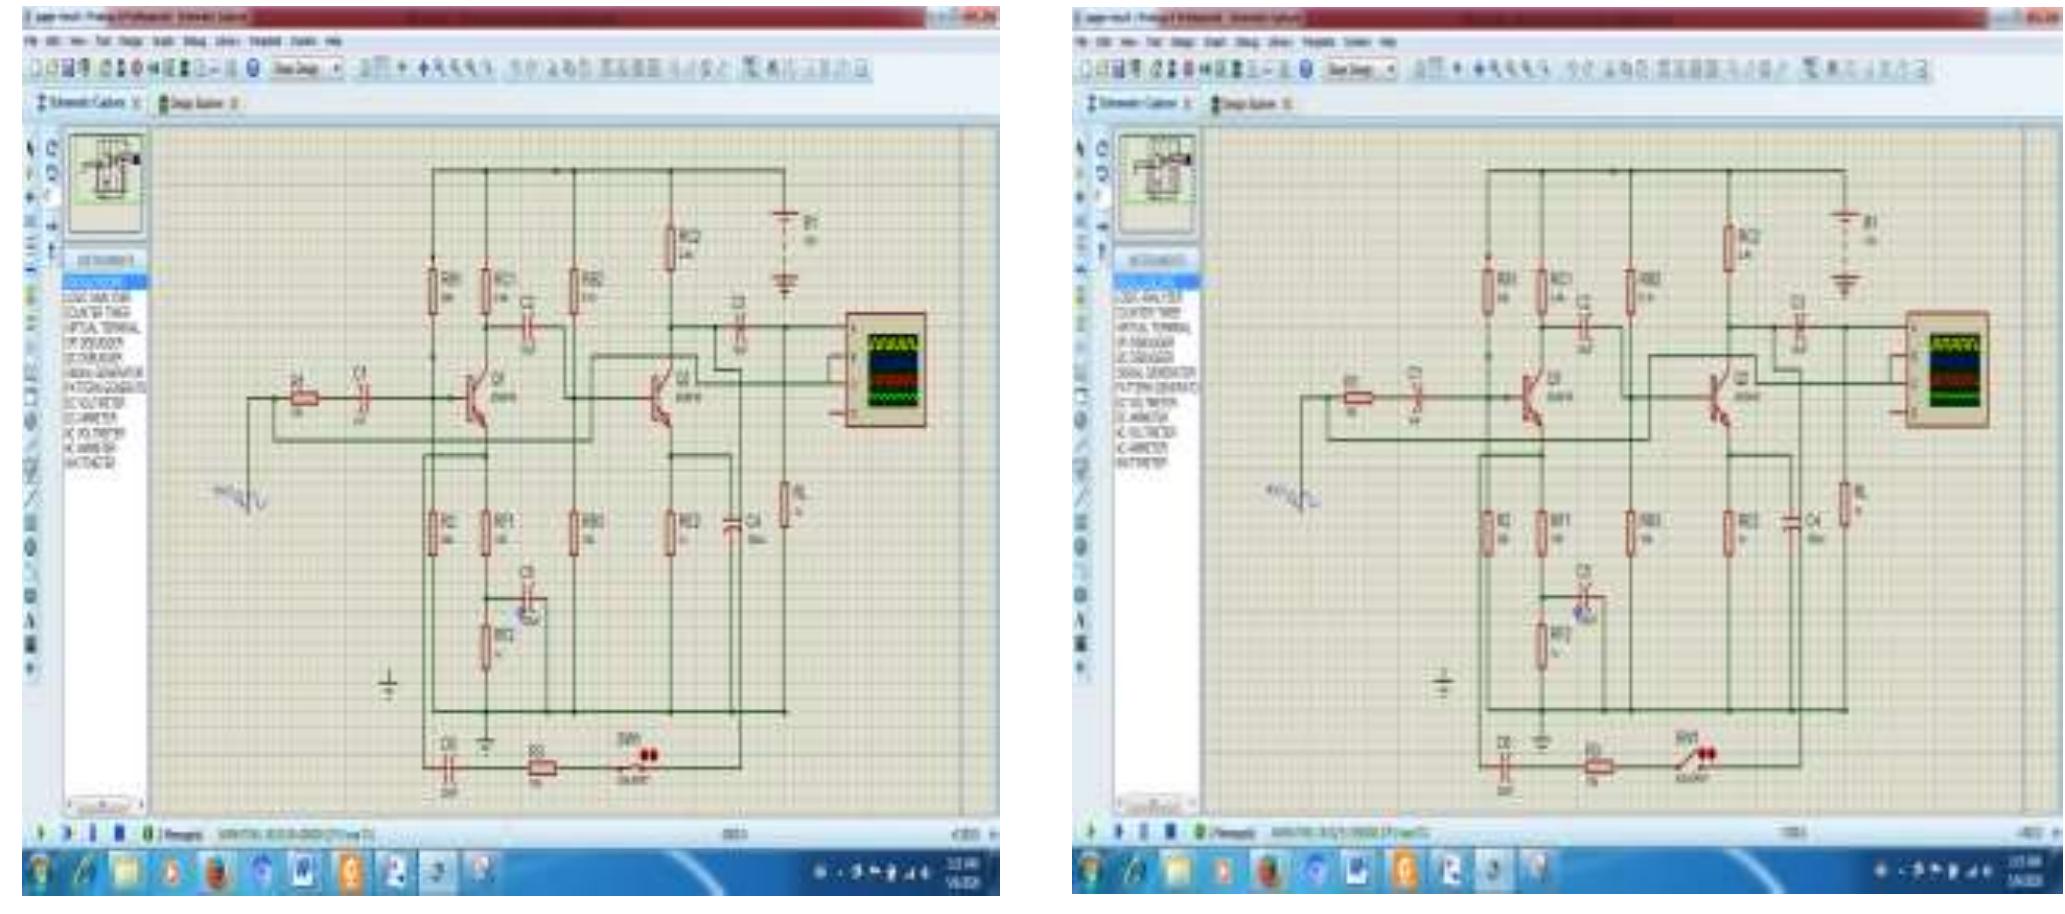Step the simulation in left window

[x=68, y=832]
